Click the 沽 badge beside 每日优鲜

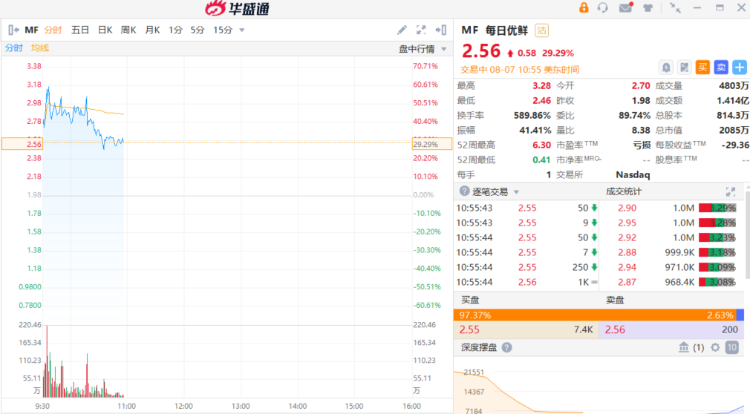tap(541, 31)
